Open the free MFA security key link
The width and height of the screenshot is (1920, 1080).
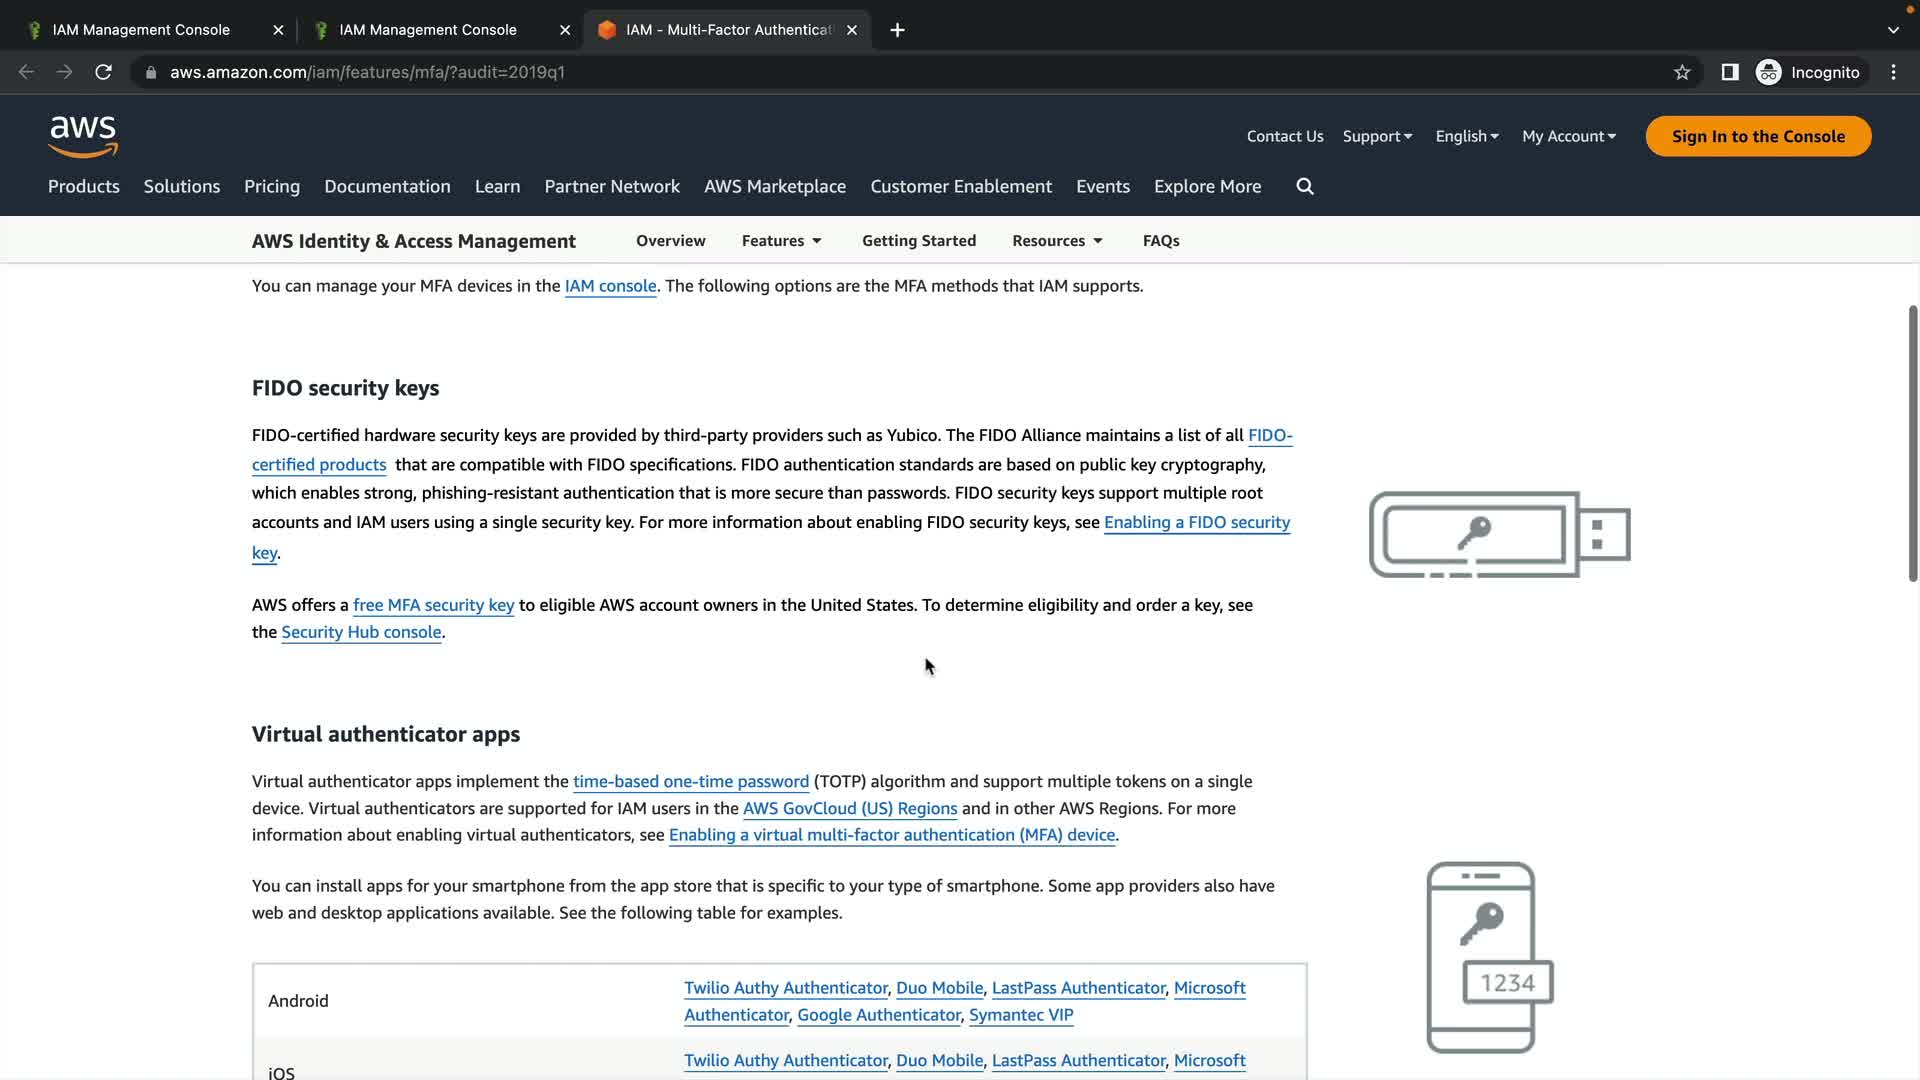[x=433, y=605]
